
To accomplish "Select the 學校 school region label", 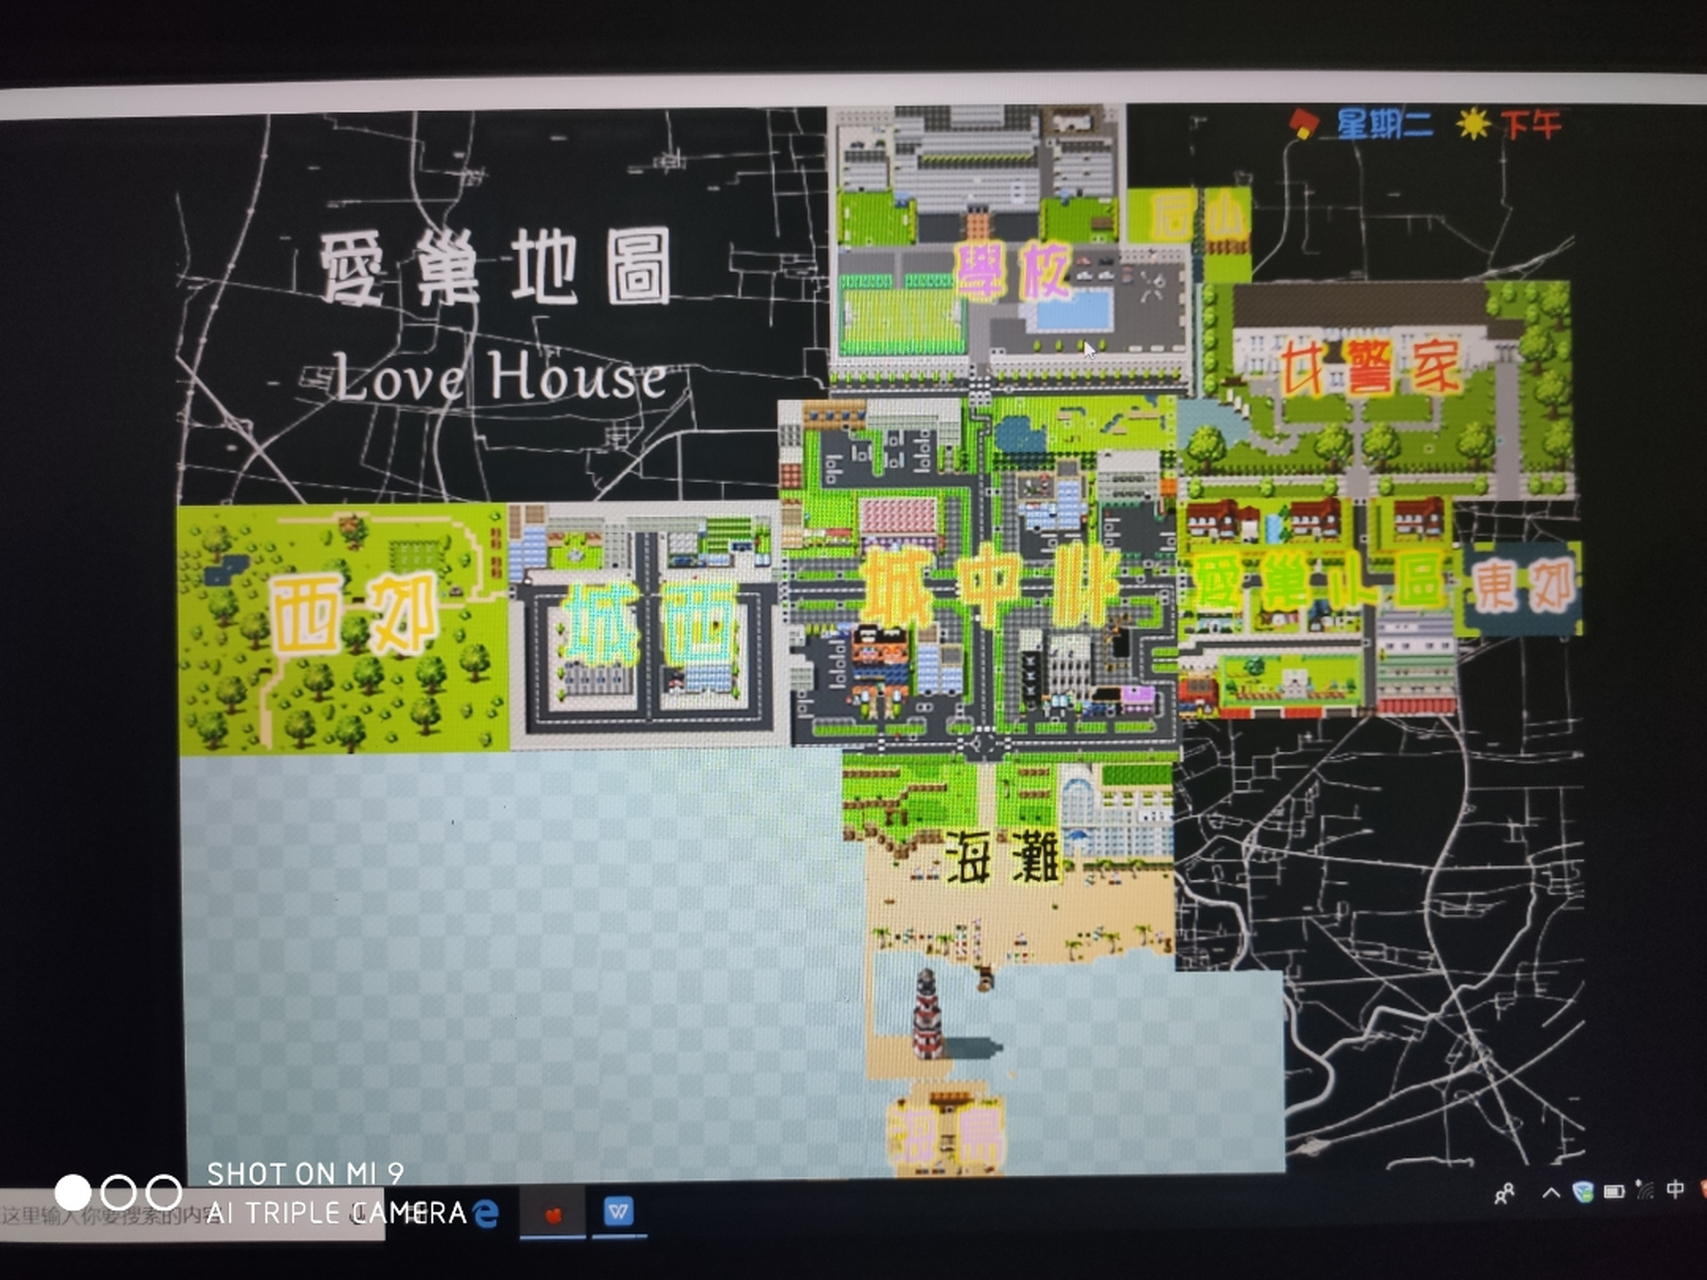I will pyautogui.click(x=1010, y=268).
